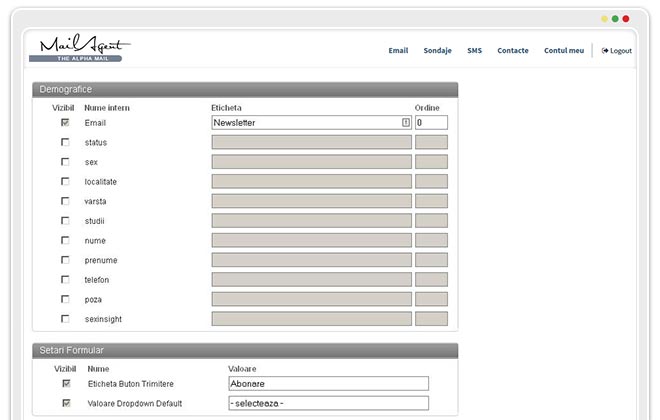Click the Newsletter label input field

(x=305, y=123)
